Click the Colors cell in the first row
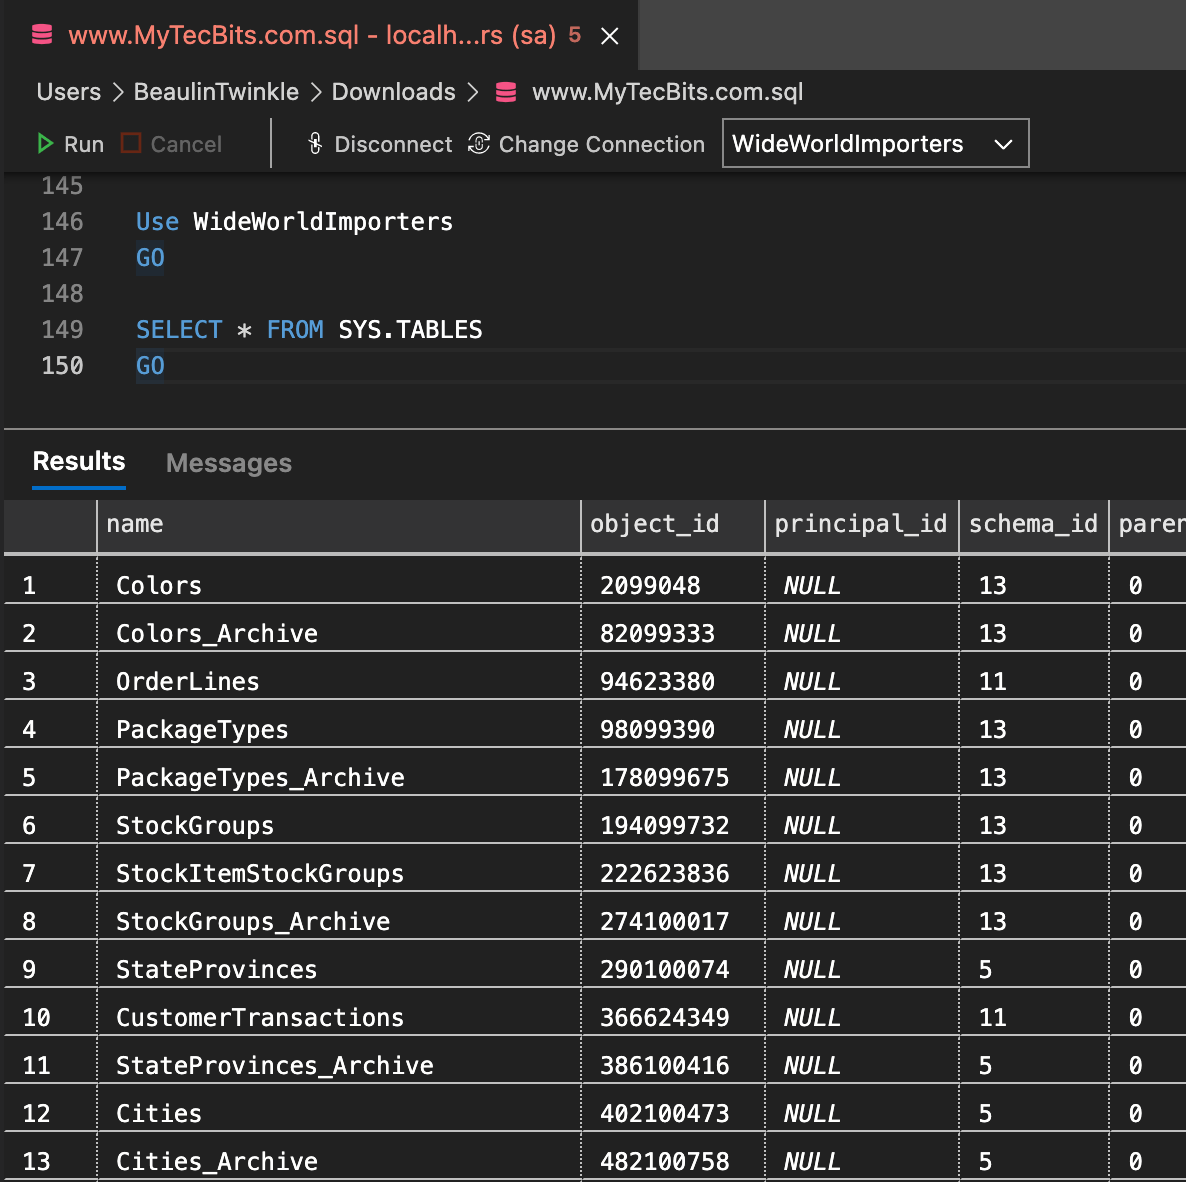Image resolution: width=1186 pixels, height=1182 pixels. click(158, 585)
